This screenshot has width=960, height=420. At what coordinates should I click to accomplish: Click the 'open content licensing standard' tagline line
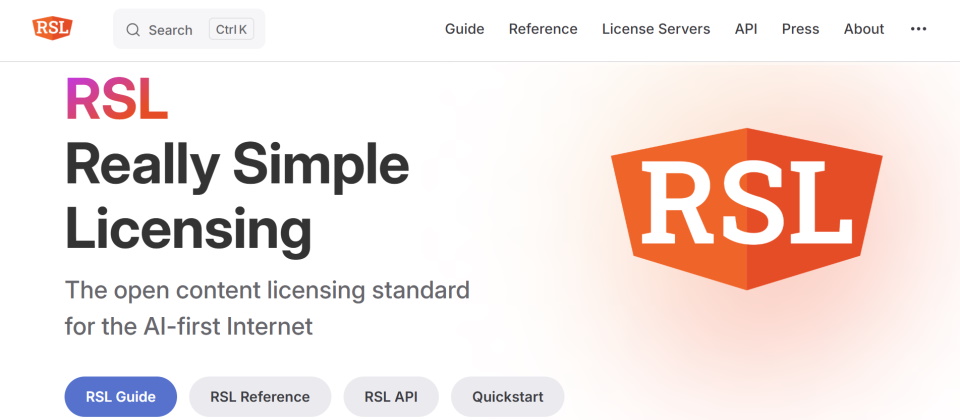click(267, 291)
